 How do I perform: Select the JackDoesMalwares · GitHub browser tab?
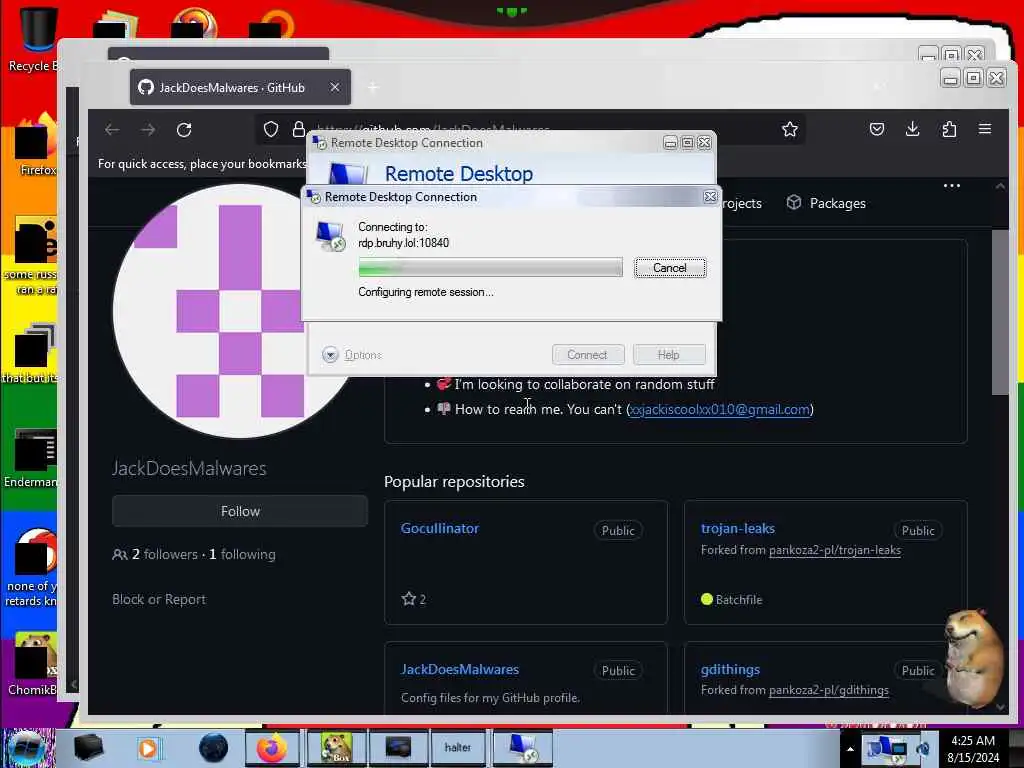click(240, 87)
